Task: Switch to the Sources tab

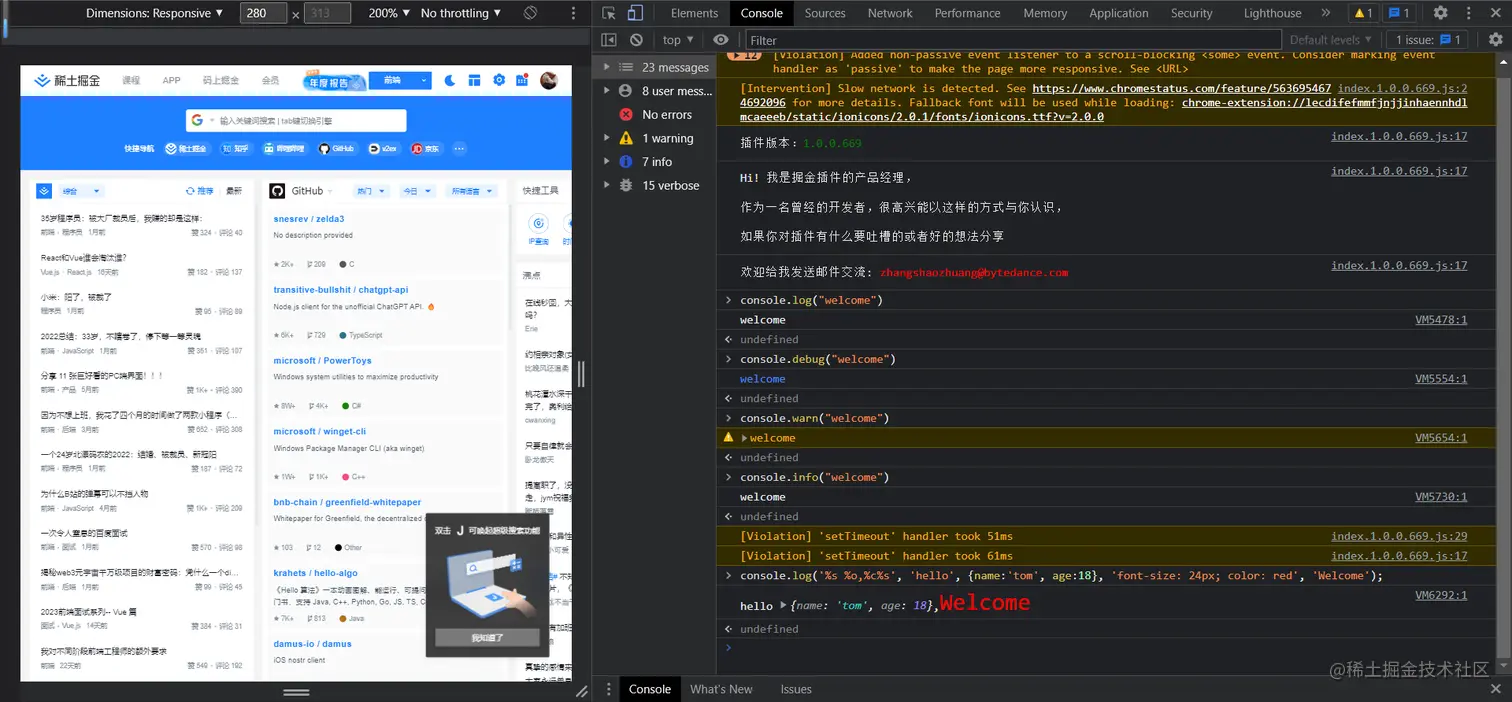Action: pos(825,13)
